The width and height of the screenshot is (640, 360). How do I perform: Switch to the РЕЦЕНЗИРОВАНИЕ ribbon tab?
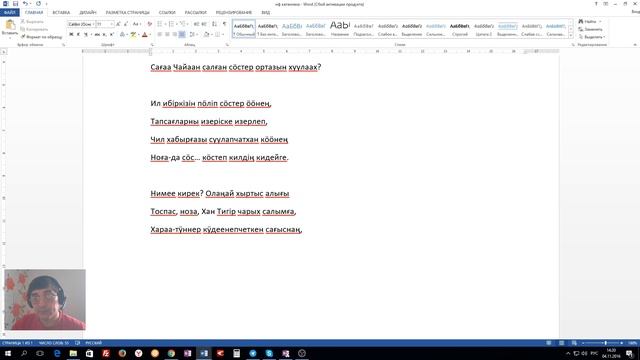click(x=234, y=13)
